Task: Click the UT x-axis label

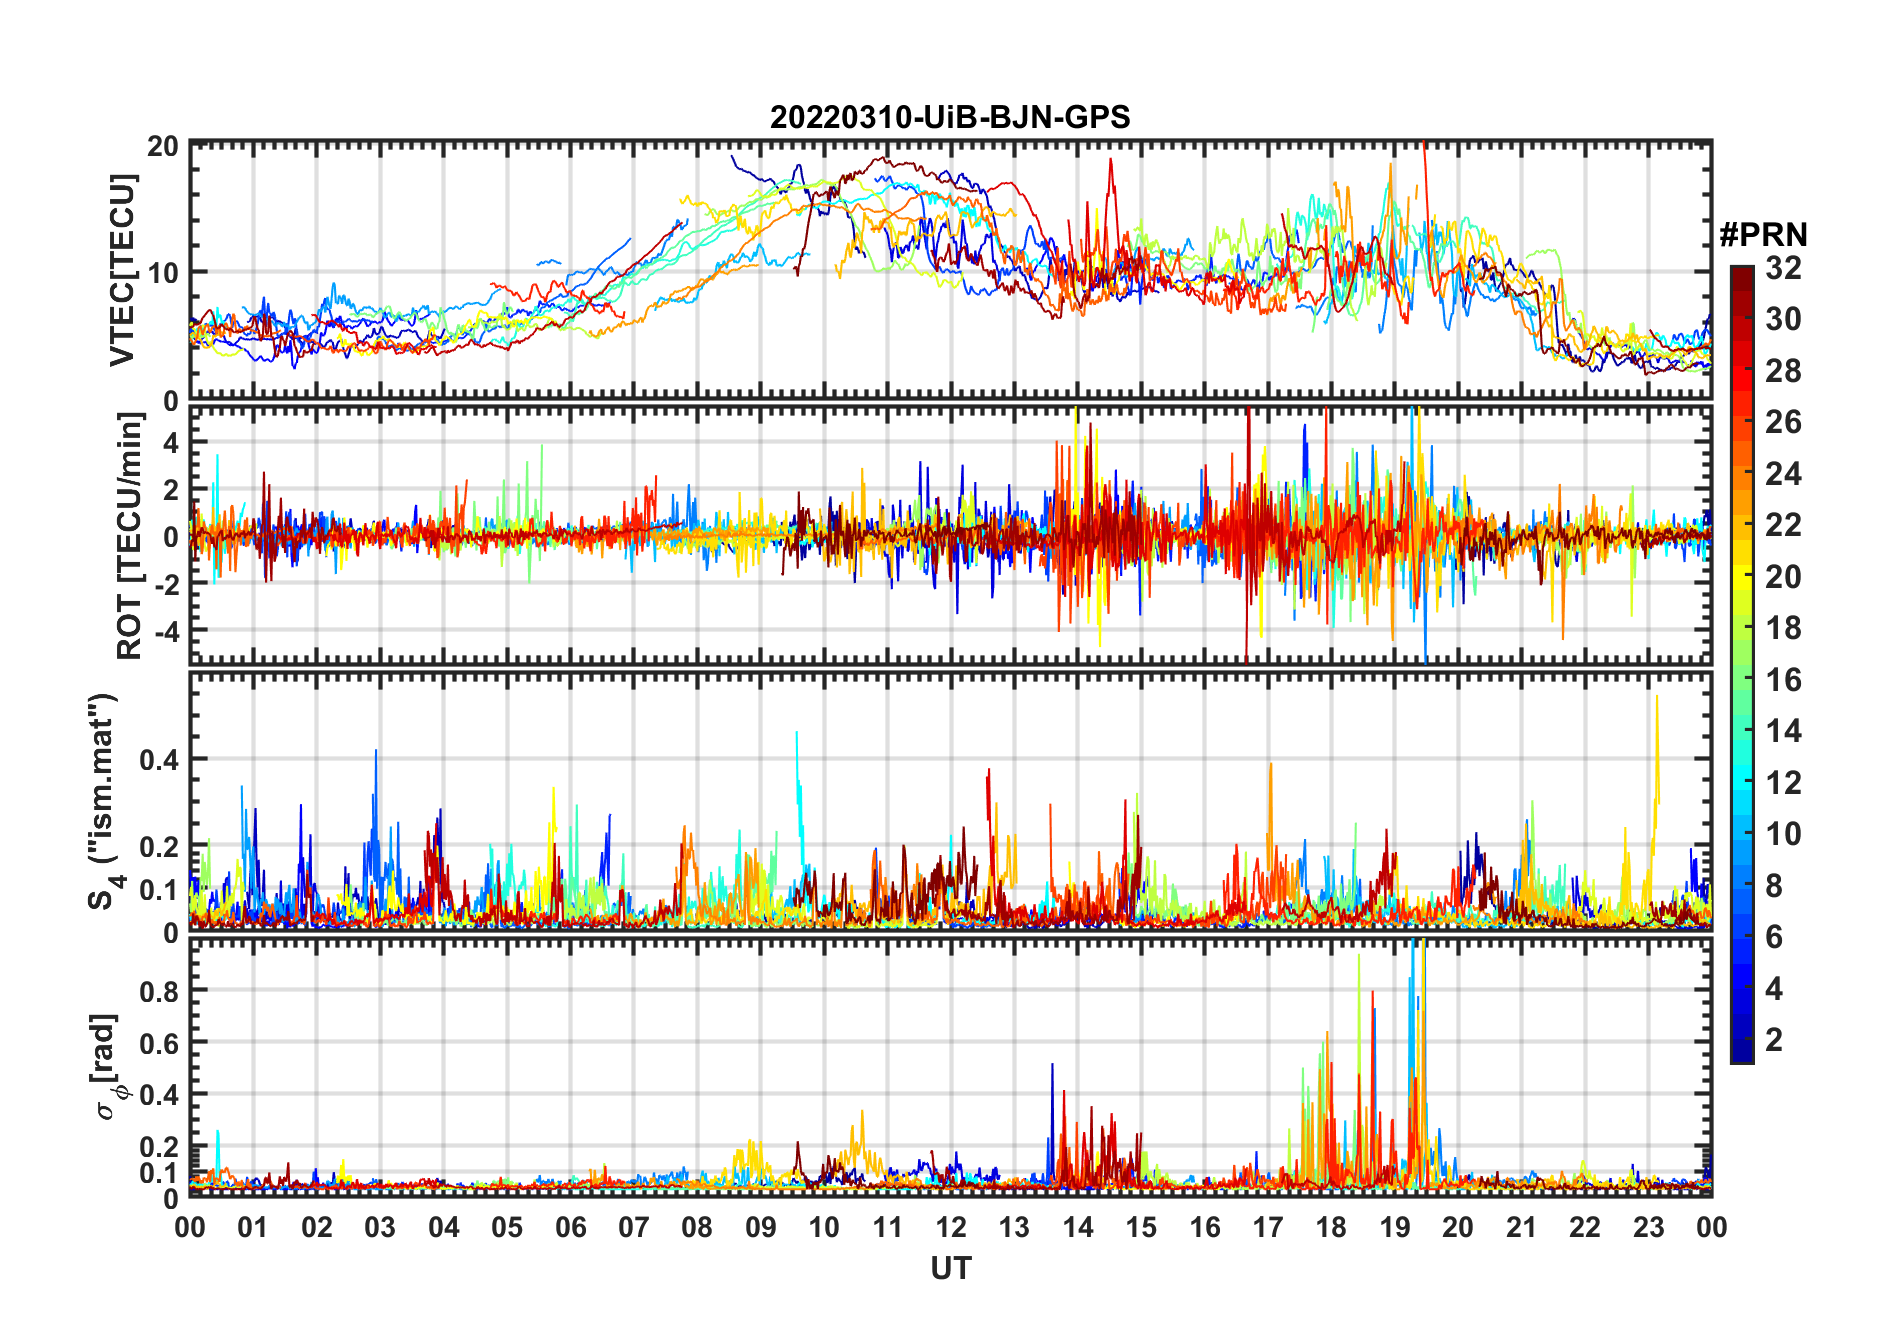Action: 950,1269
